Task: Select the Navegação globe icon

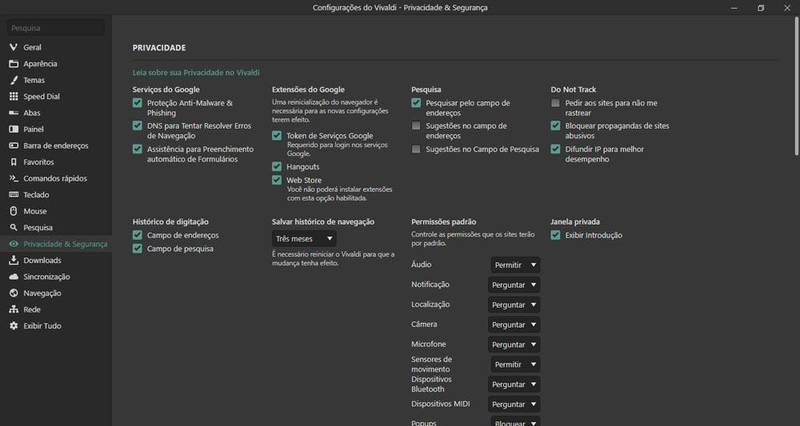Action: (14, 293)
